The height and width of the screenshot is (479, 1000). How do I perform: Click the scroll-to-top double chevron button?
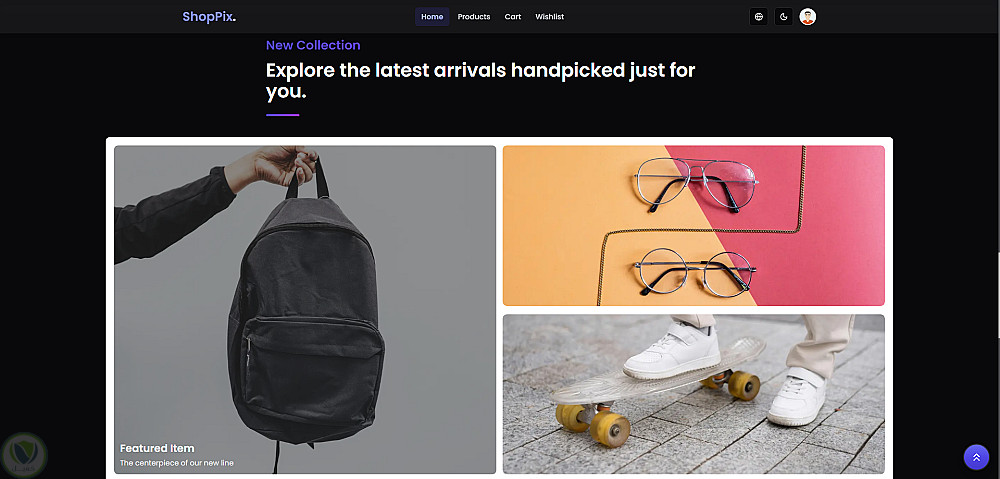(x=976, y=457)
